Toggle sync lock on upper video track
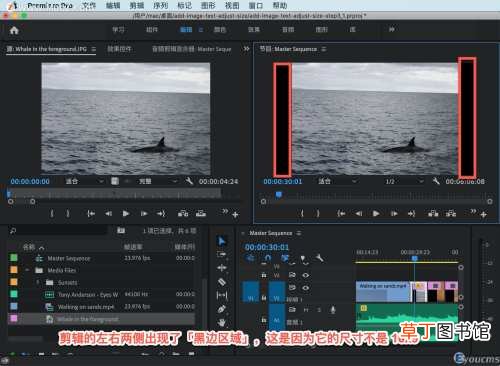 292,275
